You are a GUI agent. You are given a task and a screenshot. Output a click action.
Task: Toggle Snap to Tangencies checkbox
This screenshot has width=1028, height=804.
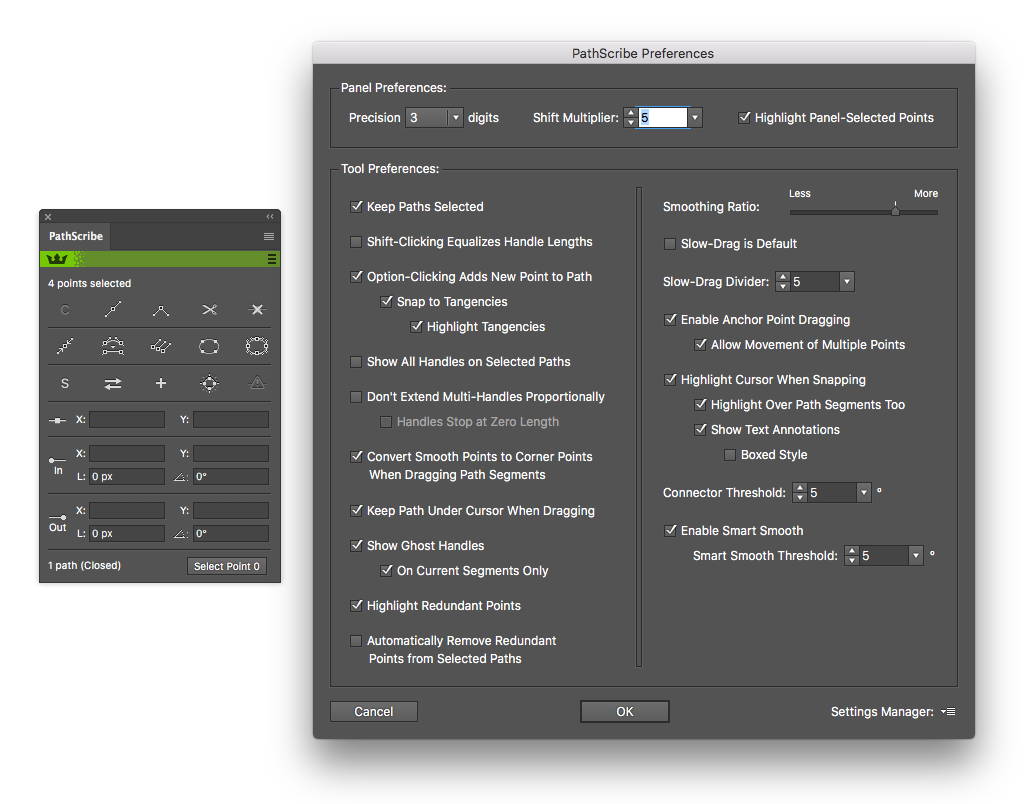tap(386, 302)
